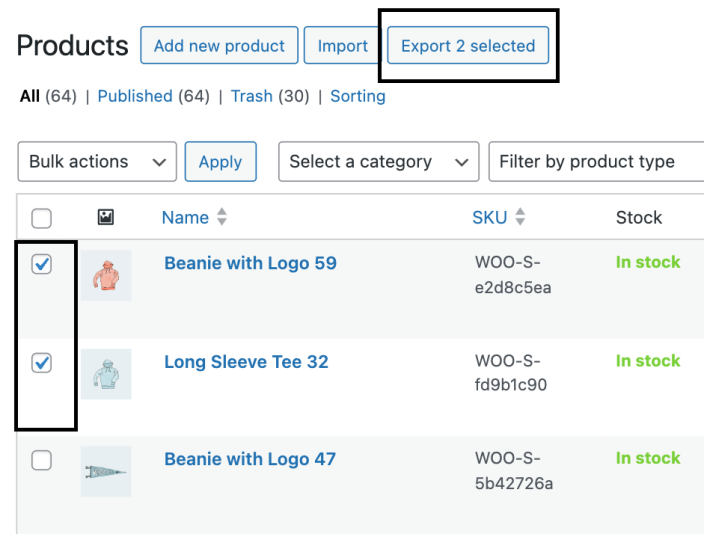Open Beanie with Logo 59 thumbnail
This screenshot has height=534, width=704.
[x=105, y=275]
